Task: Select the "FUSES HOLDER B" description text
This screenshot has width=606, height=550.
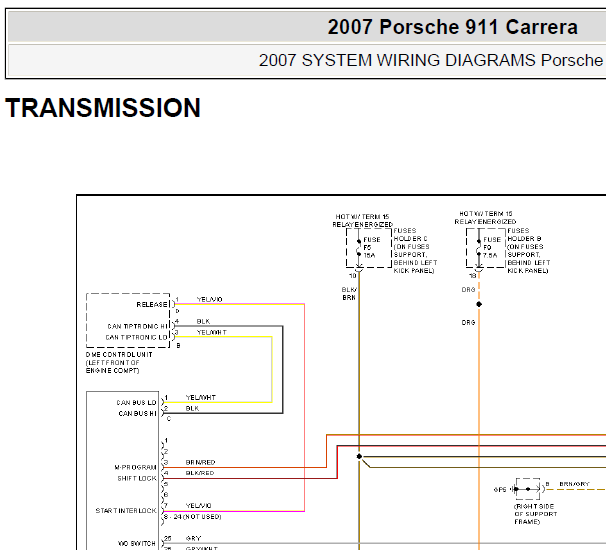Action: (x=529, y=250)
